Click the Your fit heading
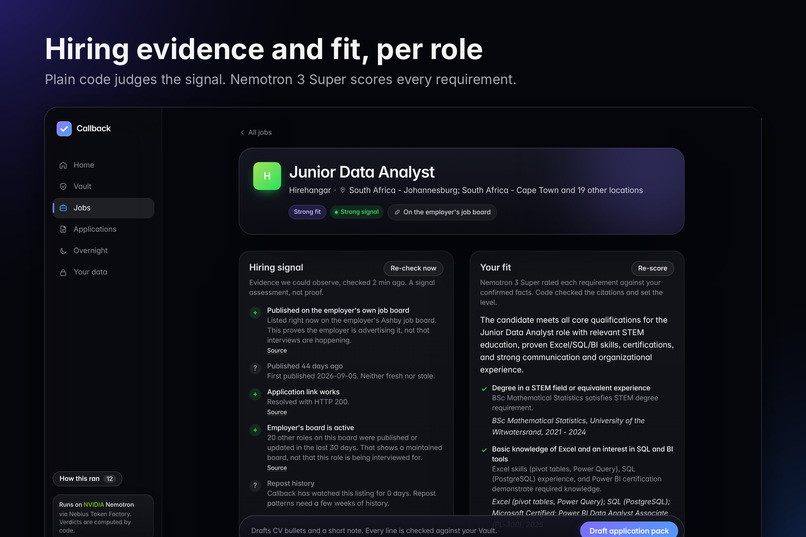 496,268
